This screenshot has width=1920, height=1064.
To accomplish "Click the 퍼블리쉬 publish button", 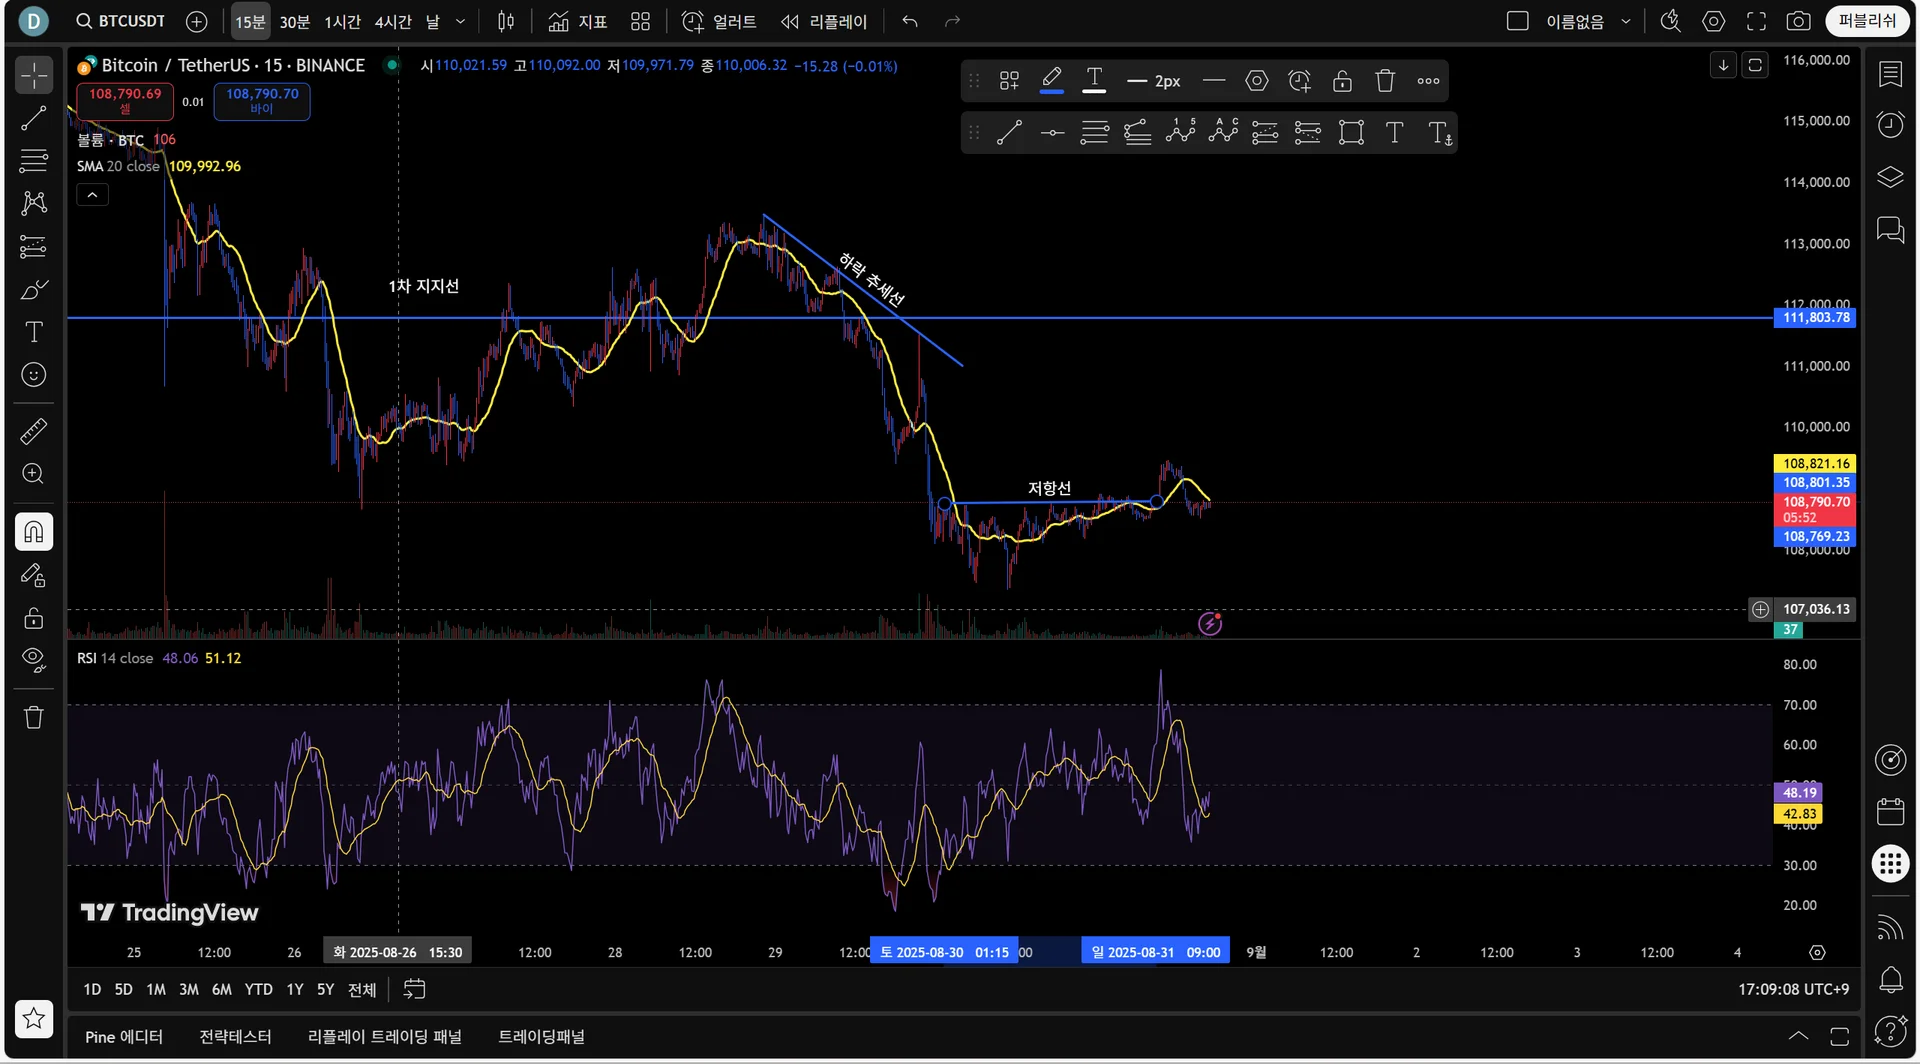I will click(1867, 21).
